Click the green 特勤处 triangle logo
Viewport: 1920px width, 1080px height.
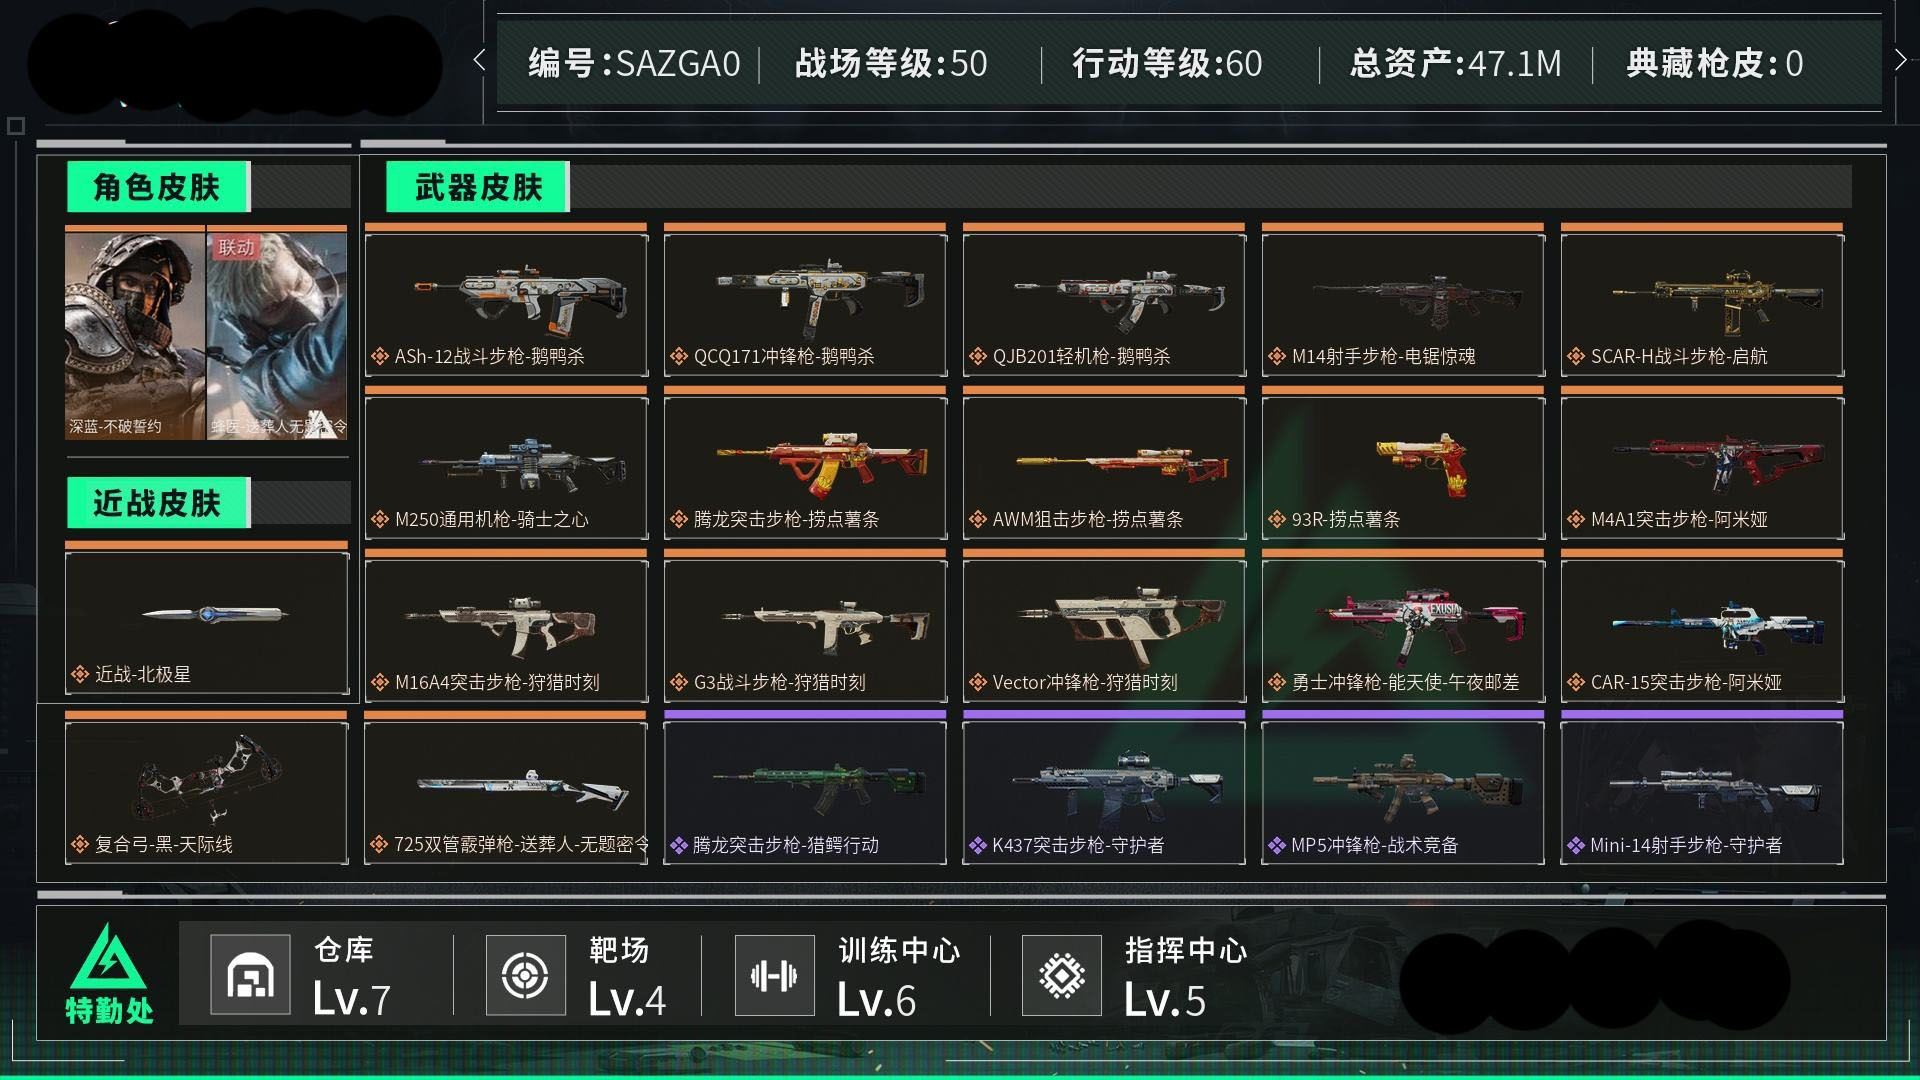point(108,956)
